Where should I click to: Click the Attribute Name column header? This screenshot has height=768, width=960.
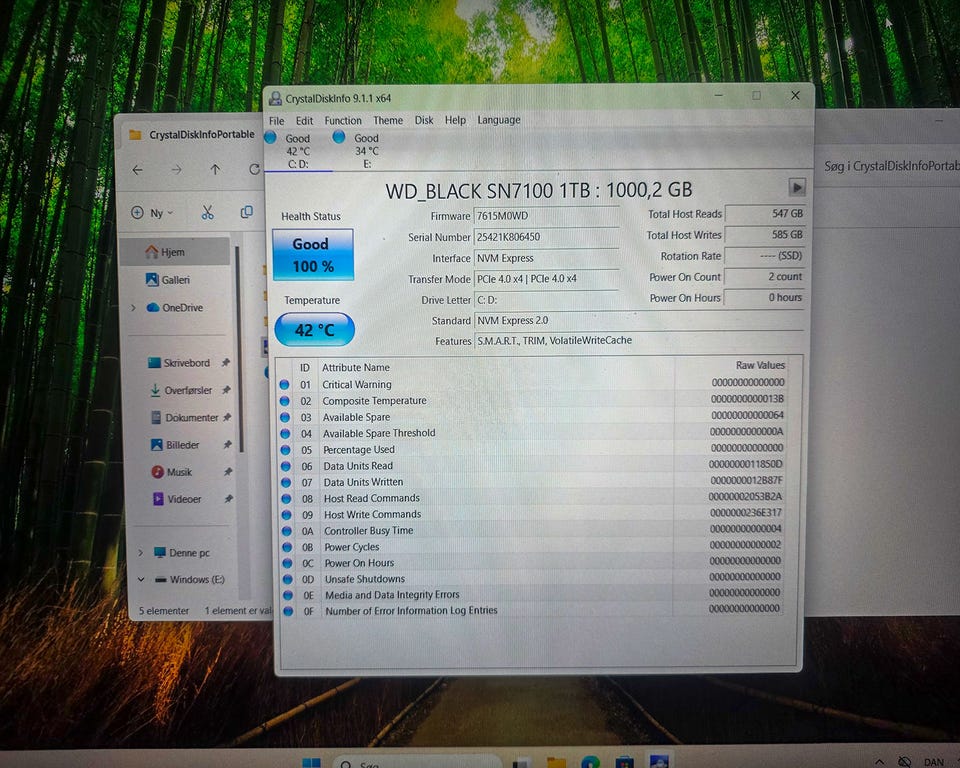tap(356, 367)
